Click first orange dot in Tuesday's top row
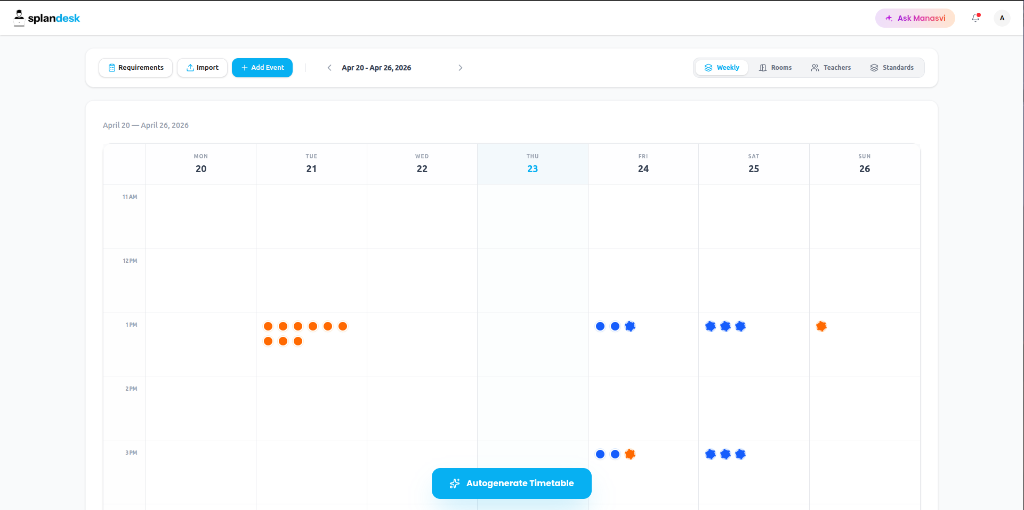 pos(268,326)
